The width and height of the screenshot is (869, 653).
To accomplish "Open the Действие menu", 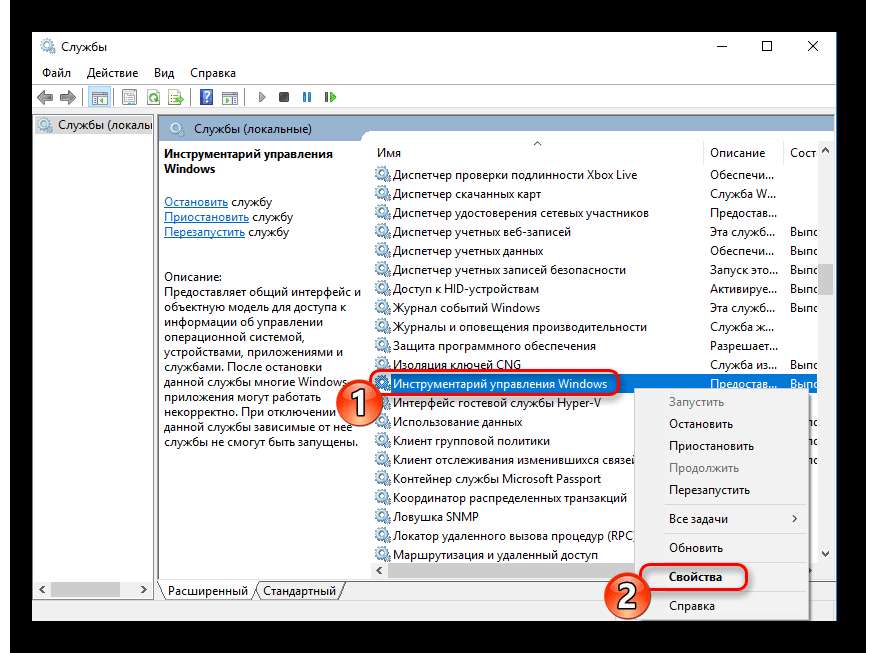I will click(x=113, y=73).
